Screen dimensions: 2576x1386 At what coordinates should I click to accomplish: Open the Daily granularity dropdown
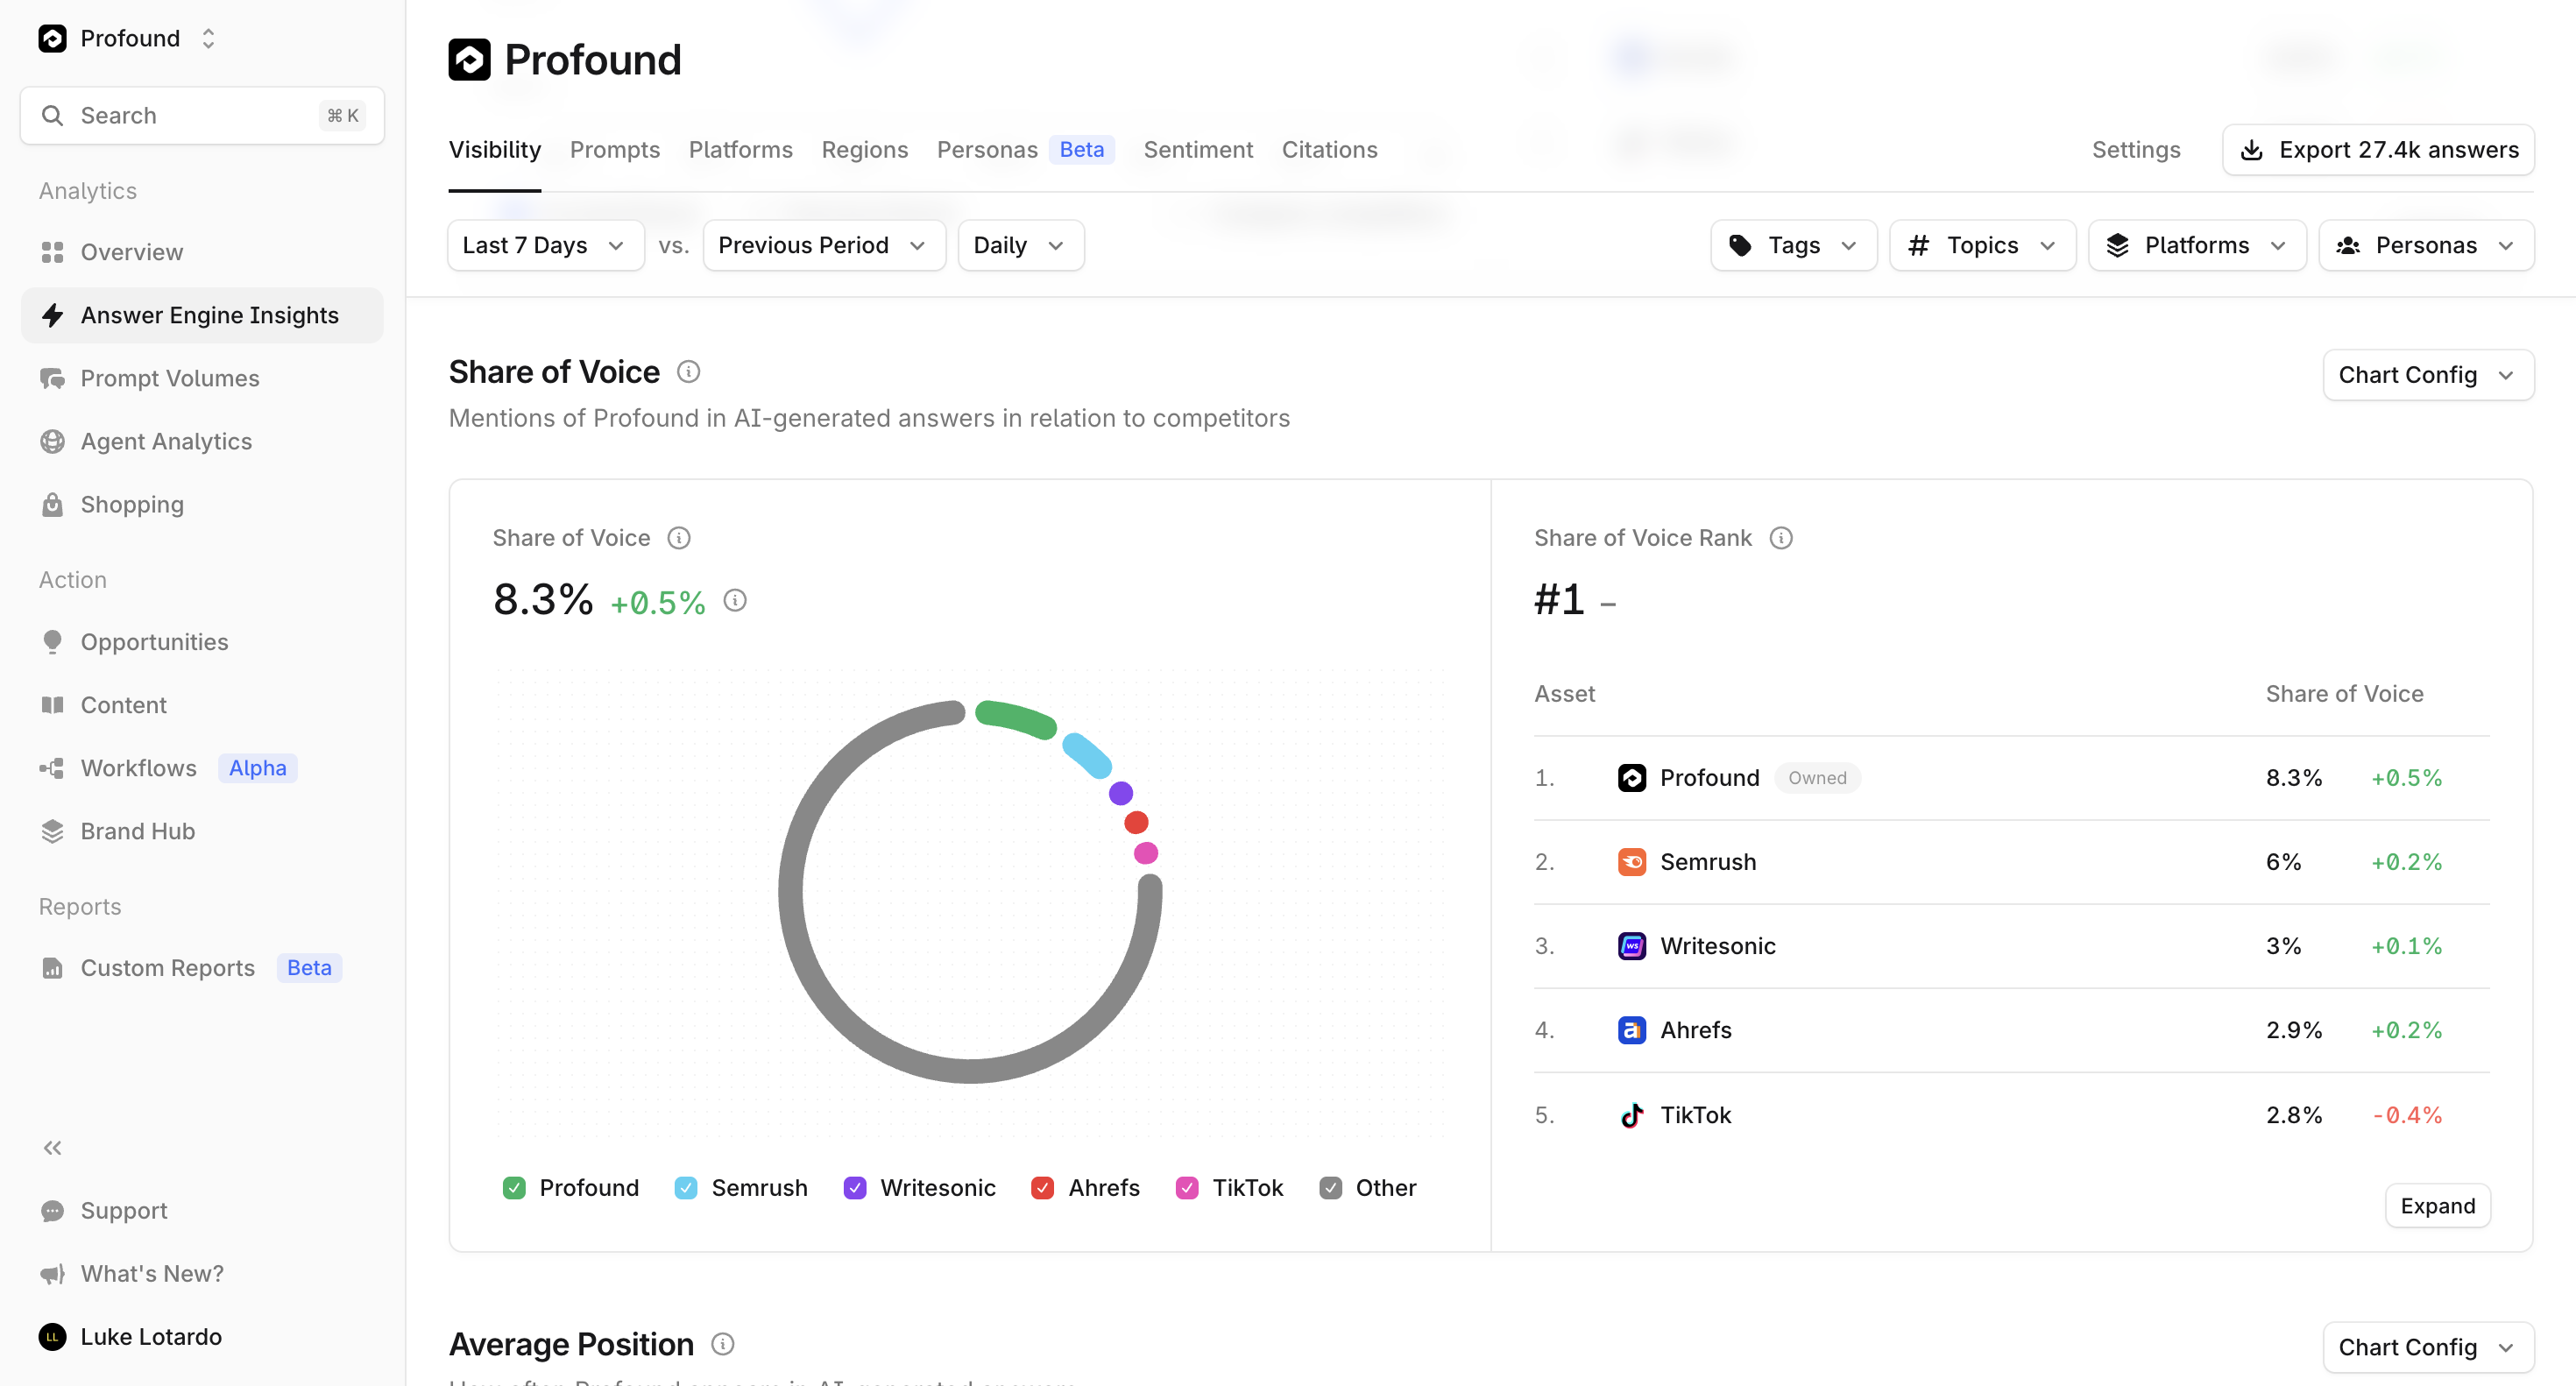pyautogui.click(x=1021, y=245)
